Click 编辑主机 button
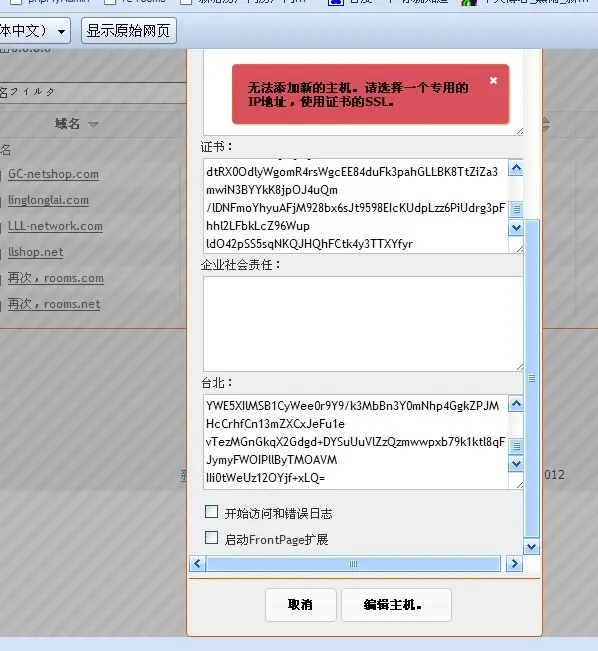598x651 pixels. click(x=396, y=605)
